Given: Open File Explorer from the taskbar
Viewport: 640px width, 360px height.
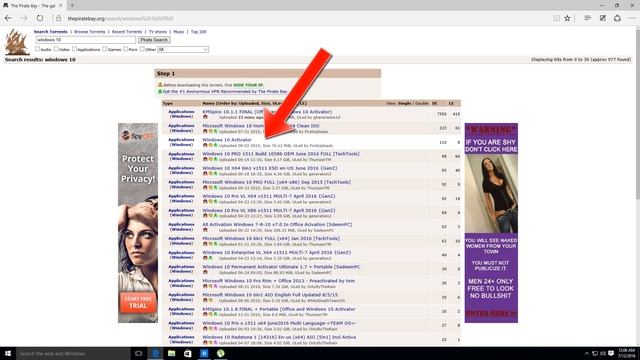Looking at the screenshot, I should pyautogui.click(x=171, y=353).
